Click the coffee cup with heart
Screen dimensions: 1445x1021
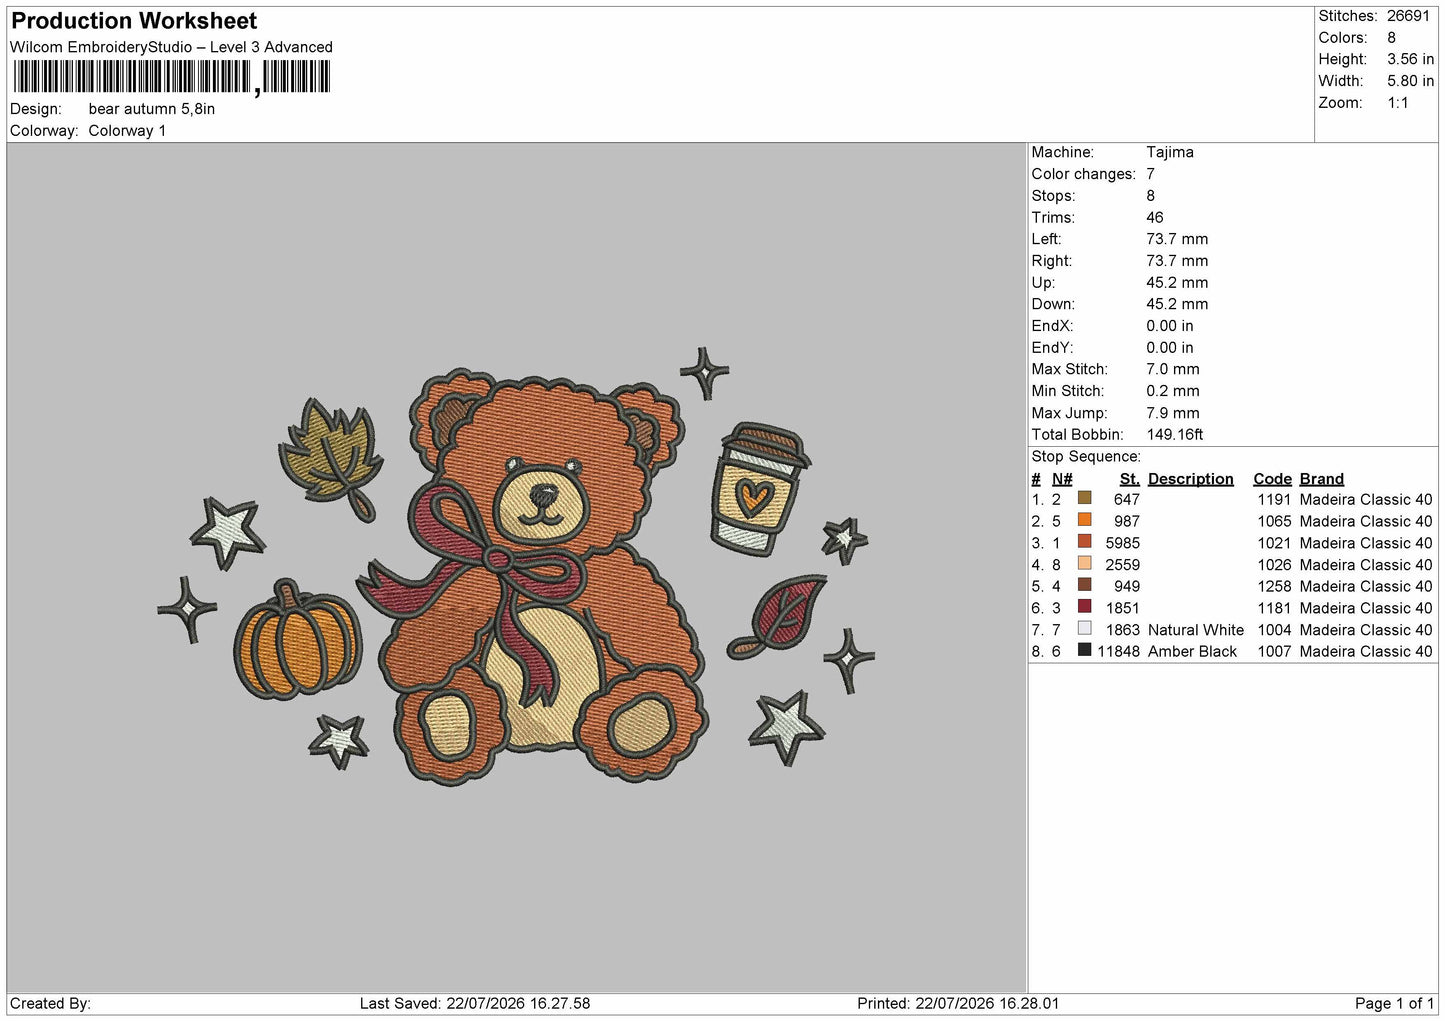759,488
